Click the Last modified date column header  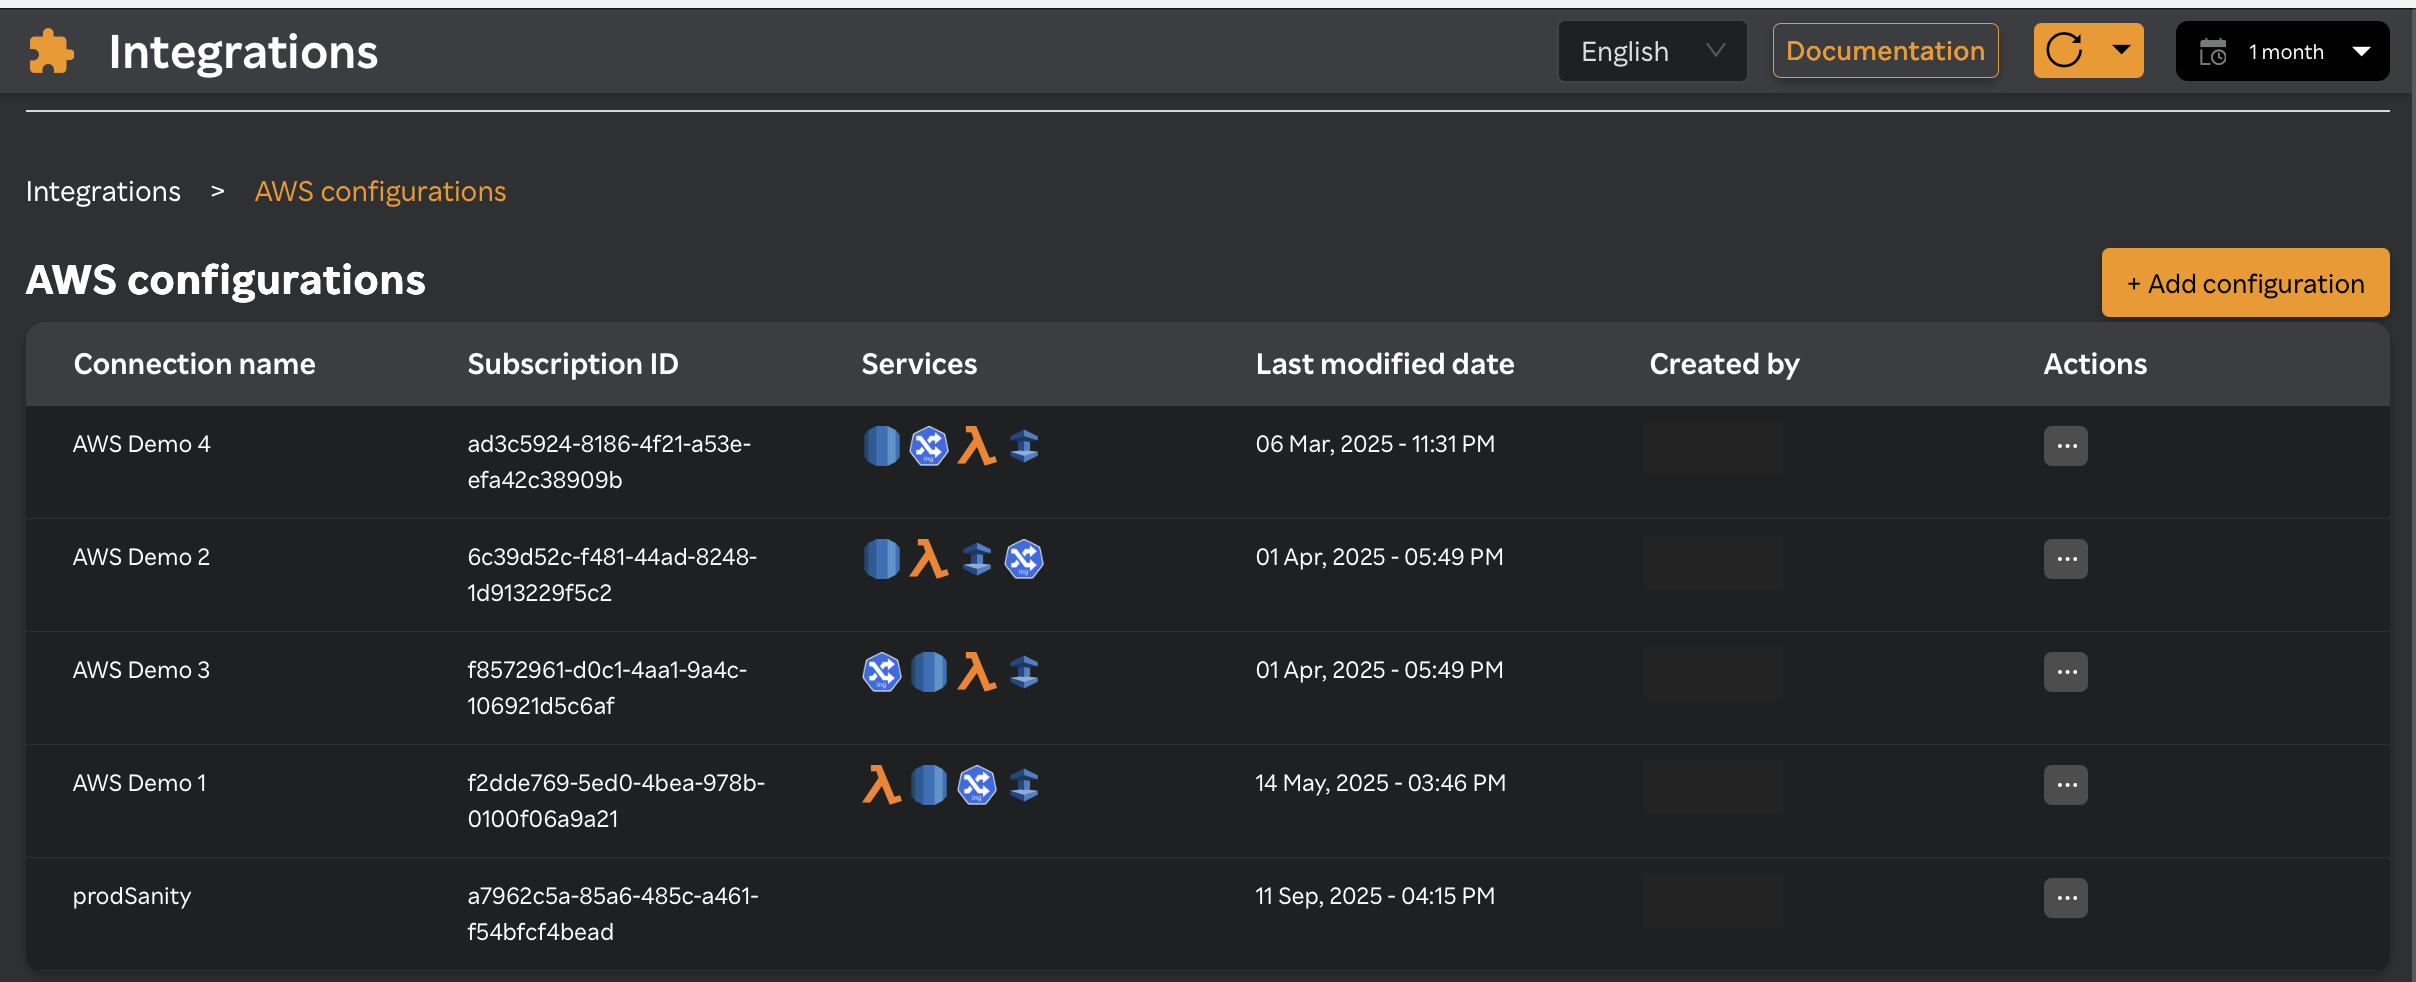click(x=1385, y=364)
